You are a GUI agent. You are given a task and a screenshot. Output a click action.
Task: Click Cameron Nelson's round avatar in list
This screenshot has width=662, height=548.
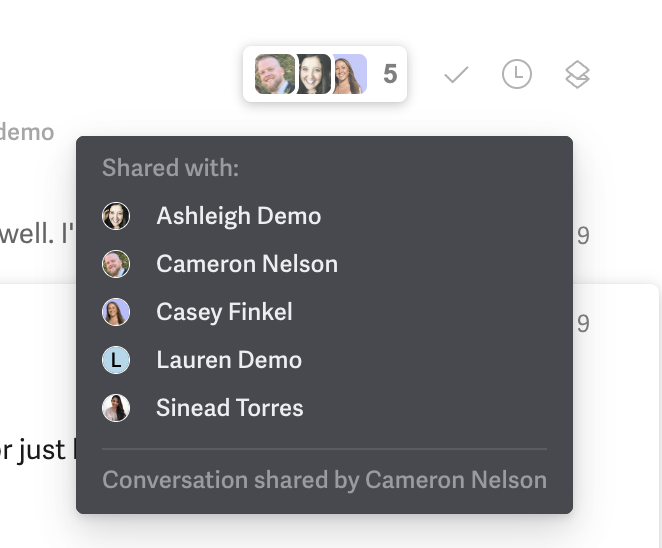click(116, 264)
